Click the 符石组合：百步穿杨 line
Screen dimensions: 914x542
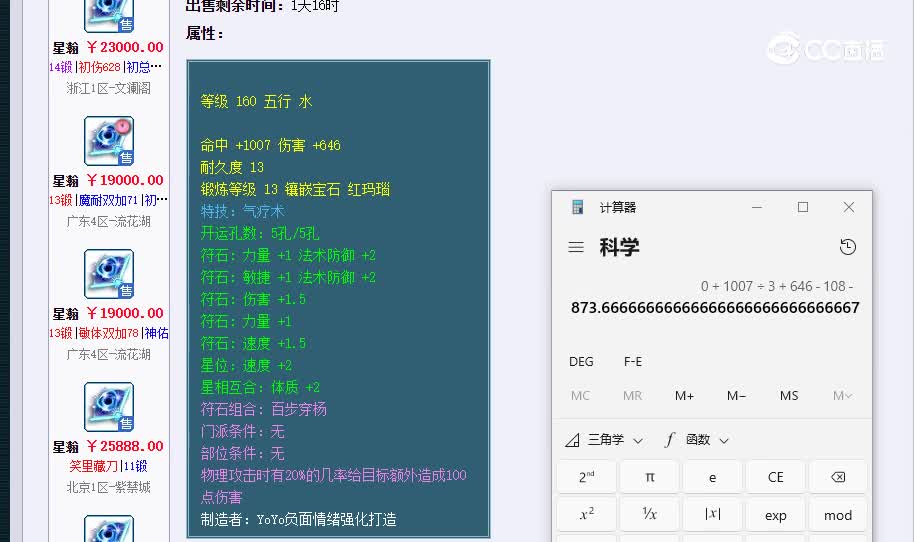pos(263,409)
